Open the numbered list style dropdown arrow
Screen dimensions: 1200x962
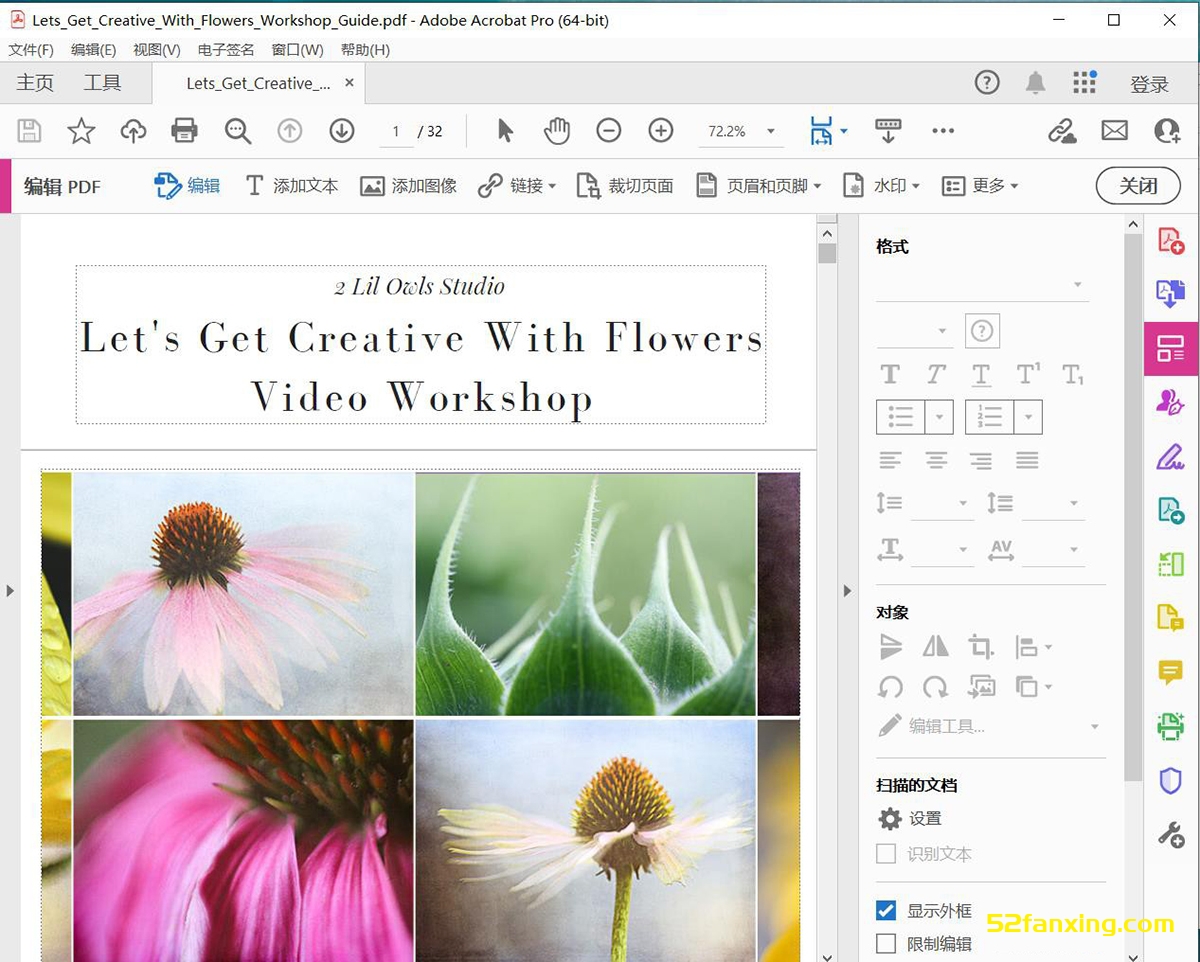pyautogui.click(x=1028, y=417)
